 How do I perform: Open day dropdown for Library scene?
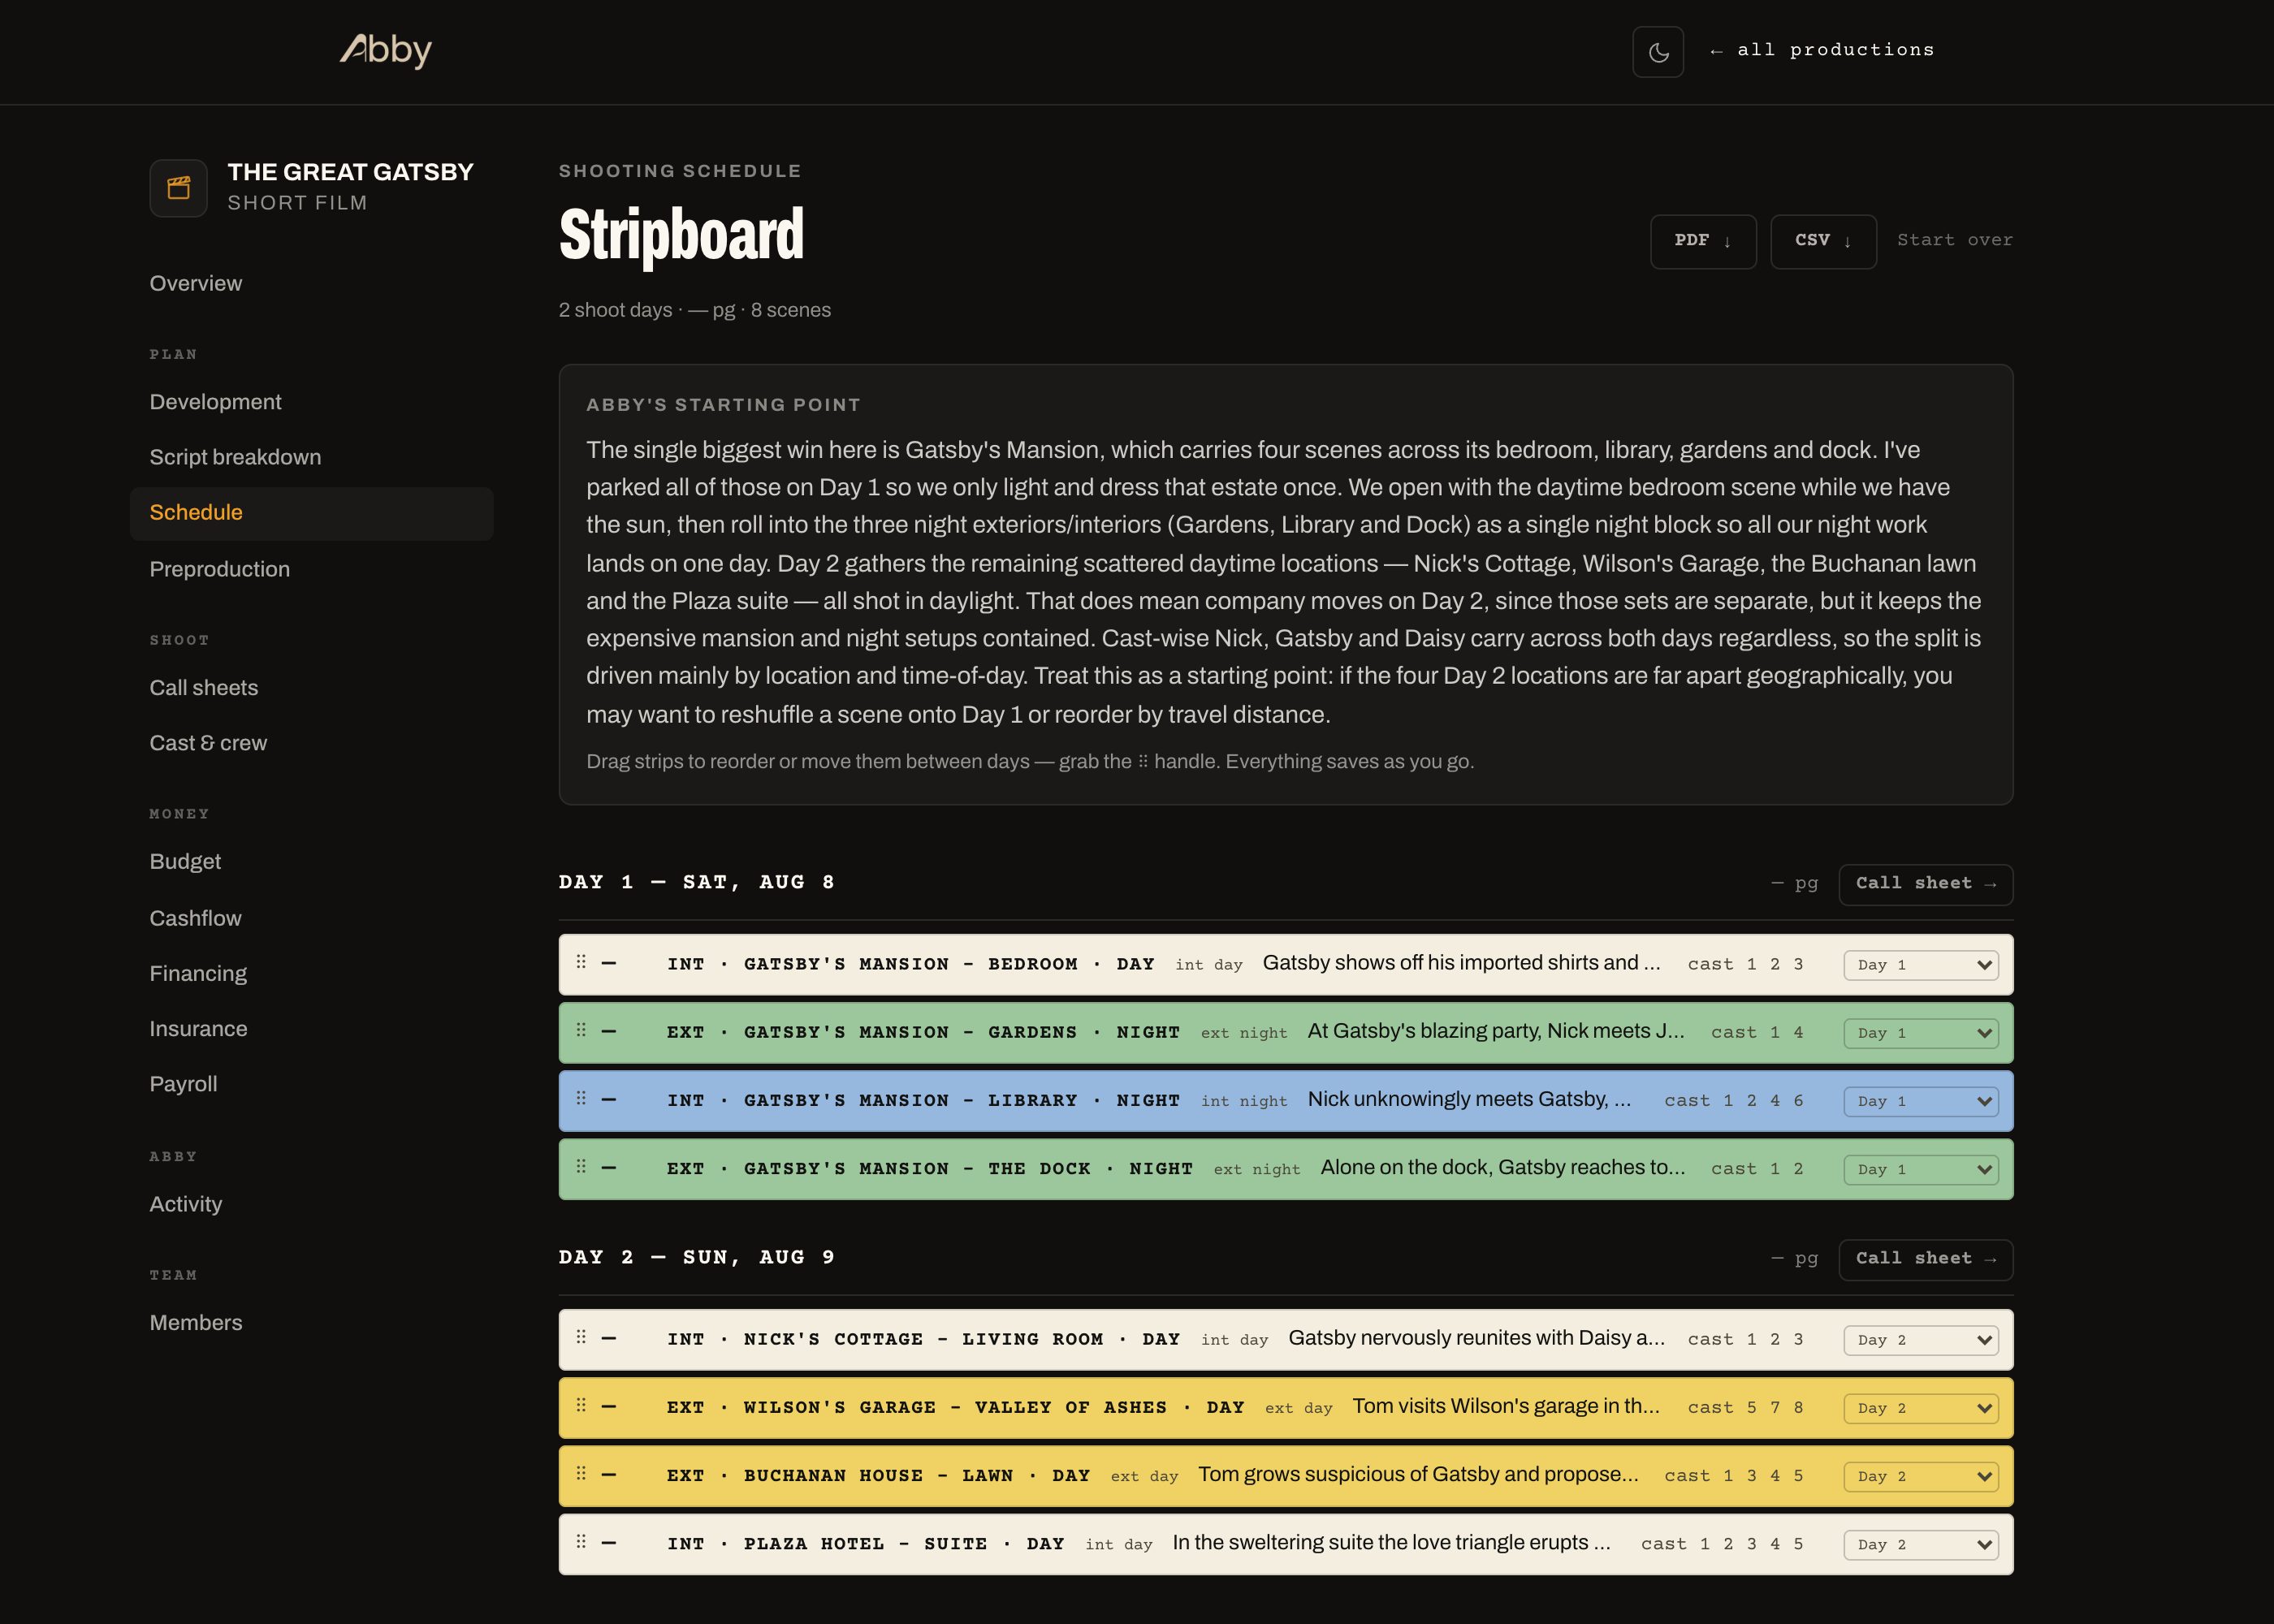1921,1101
